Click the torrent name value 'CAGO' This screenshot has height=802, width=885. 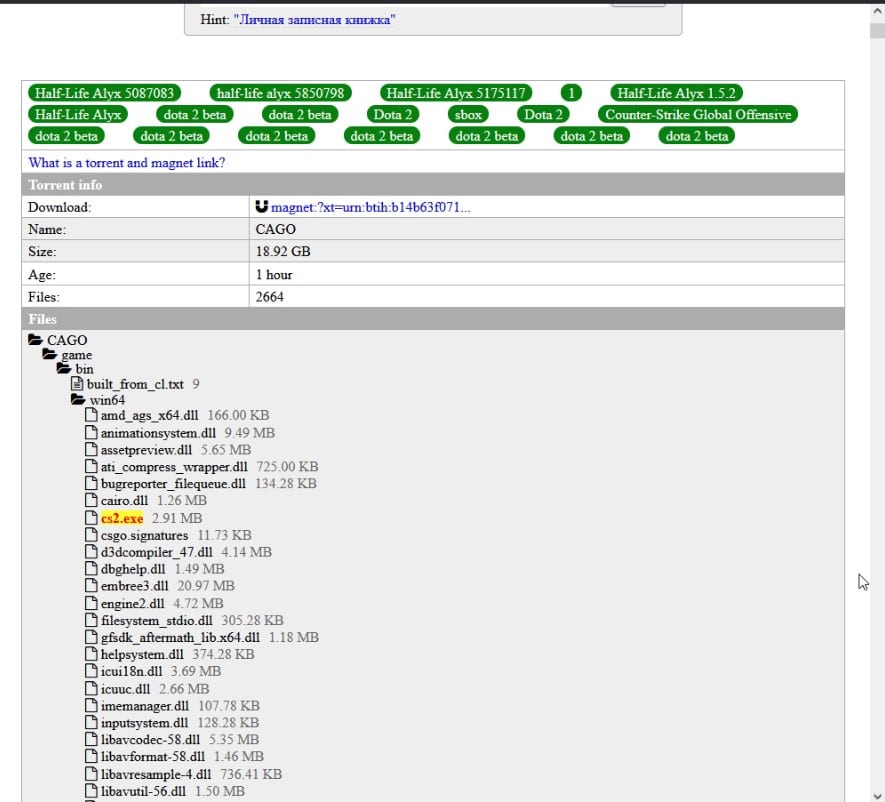click(x=275, y=229)
